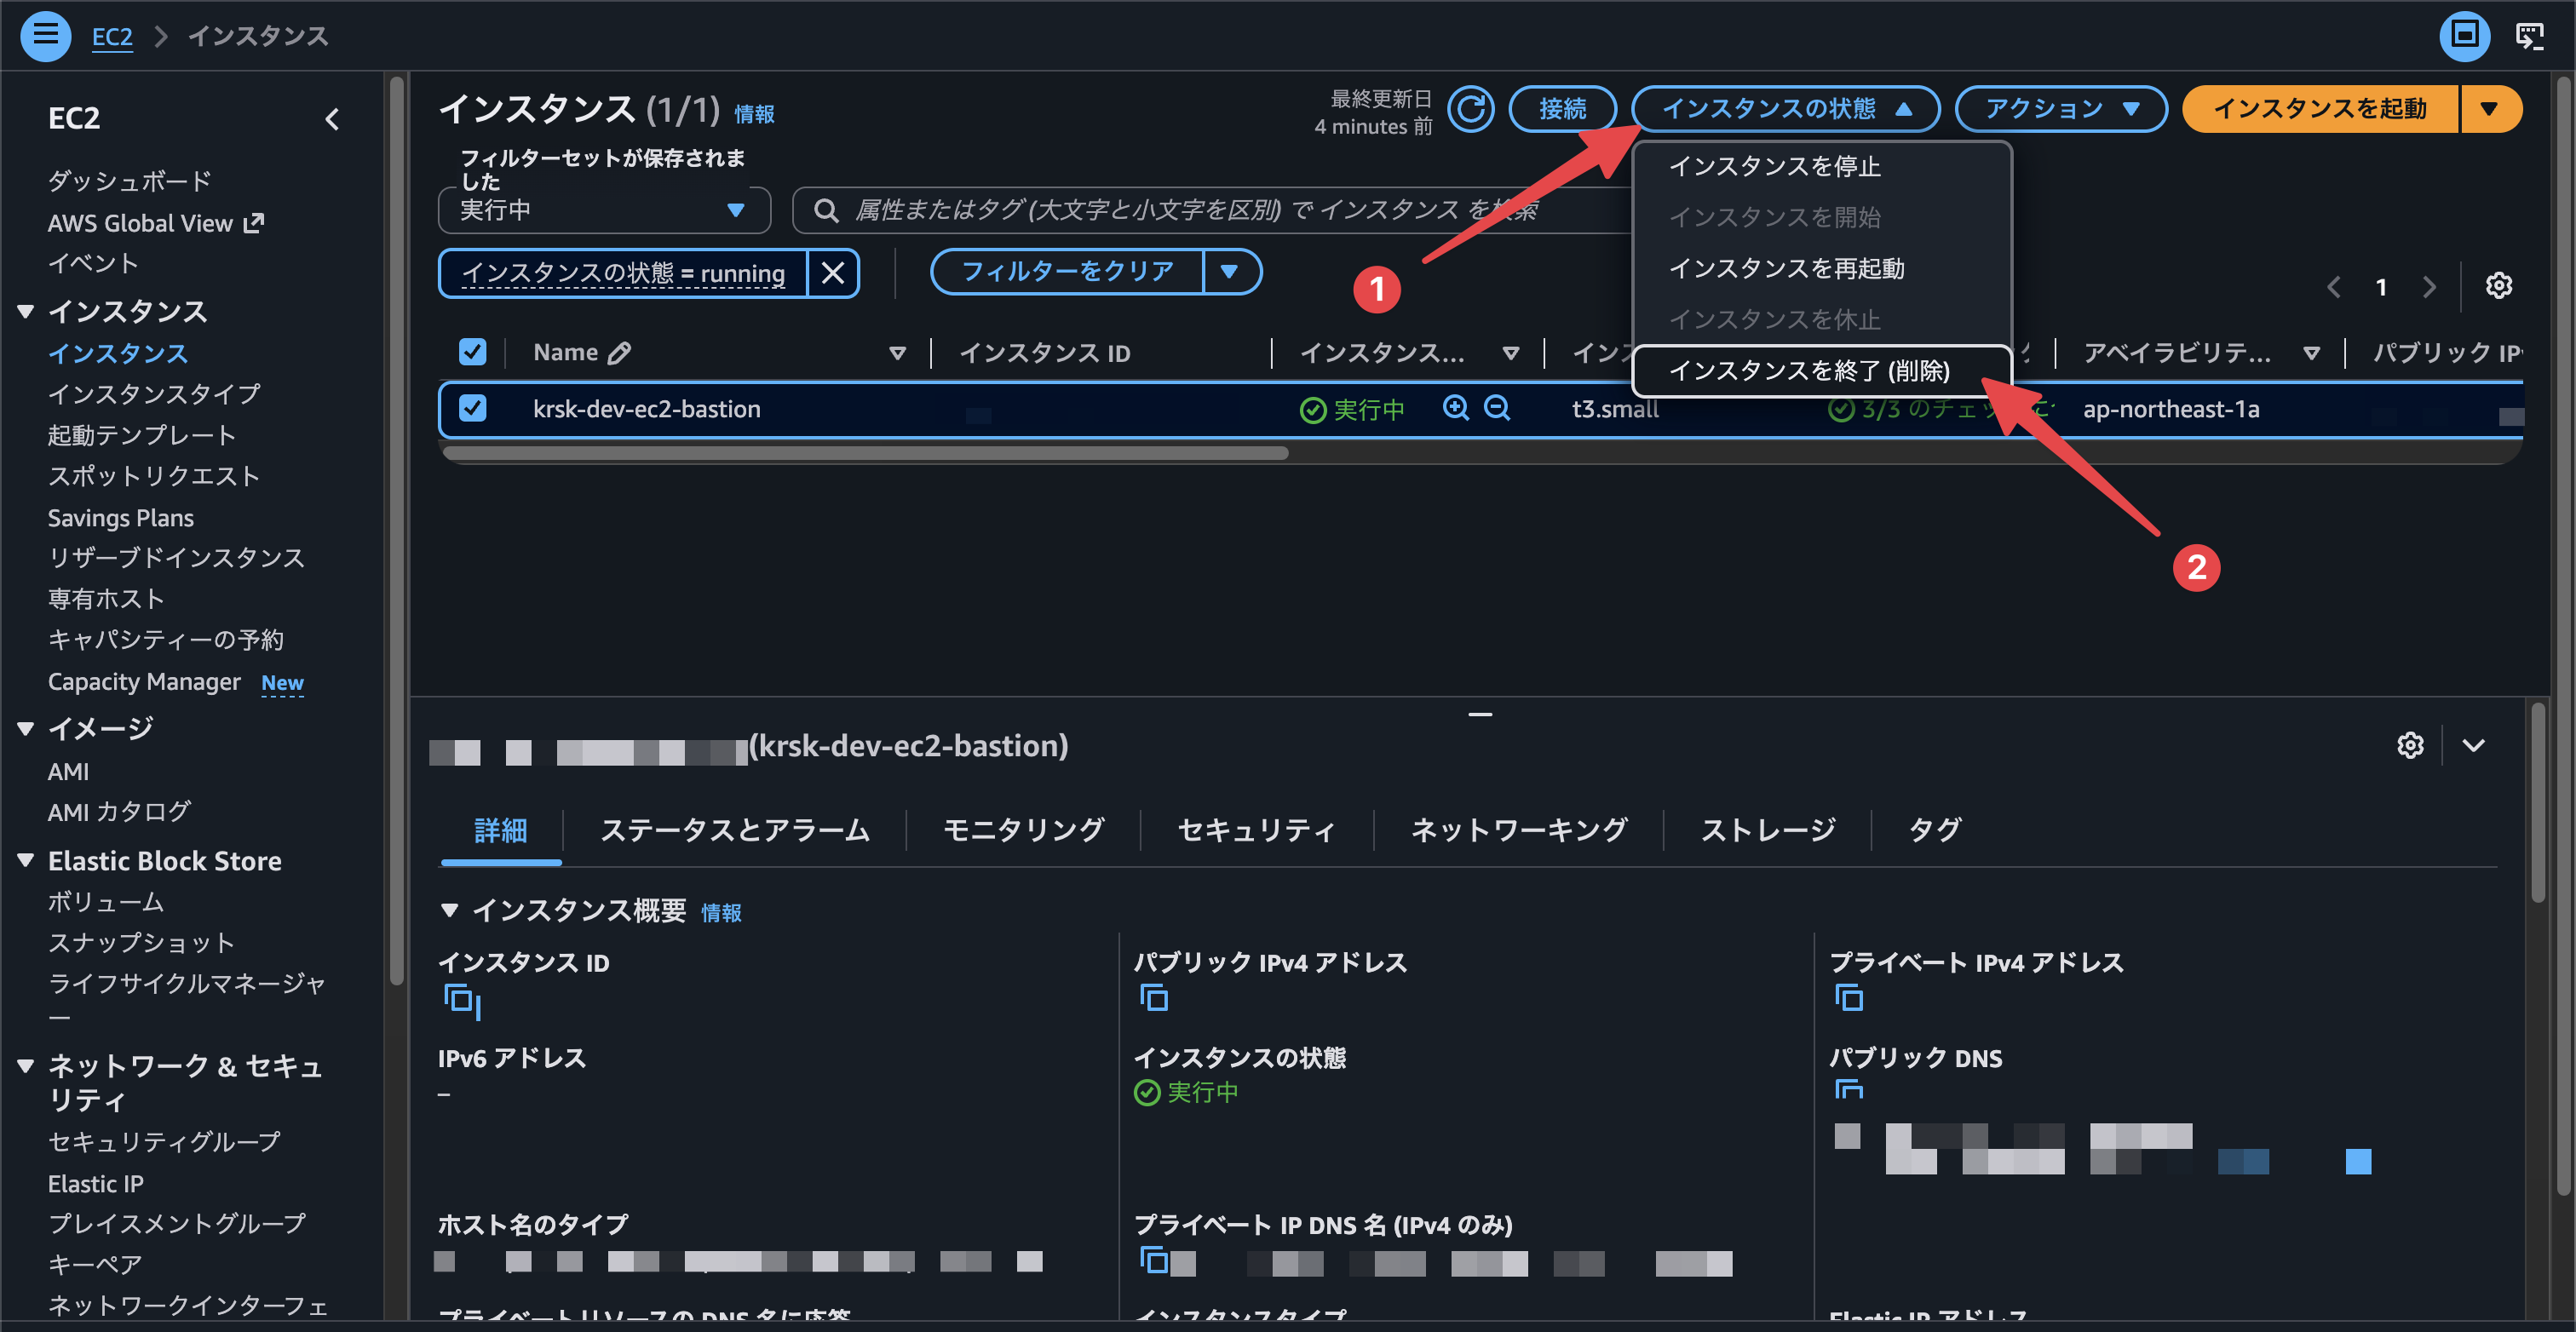Click the Clear filters button
The image size is (2576, 1332).
click(1067, 272)
